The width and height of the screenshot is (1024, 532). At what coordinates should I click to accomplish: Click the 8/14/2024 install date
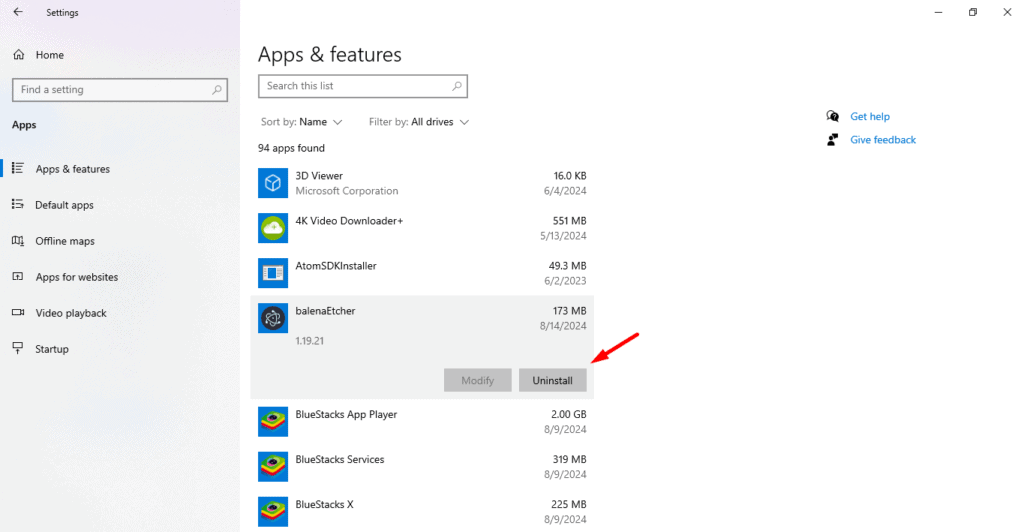pos(563,326)
